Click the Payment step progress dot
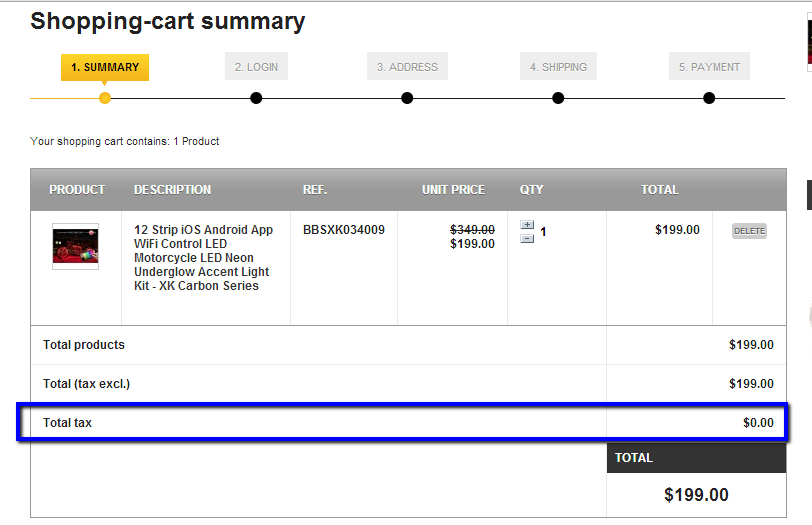 (709, 98)
